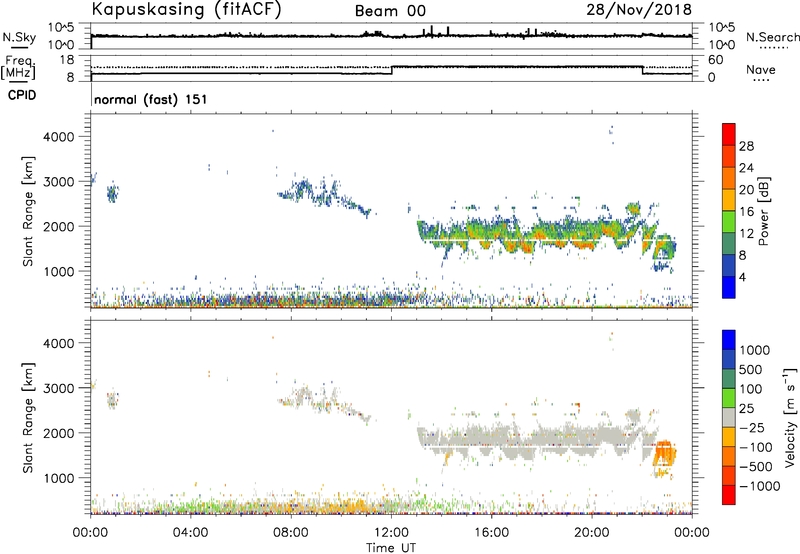
Task: Click the 'Velocity [m s-1]' color bar title
Action: [790, 417]
